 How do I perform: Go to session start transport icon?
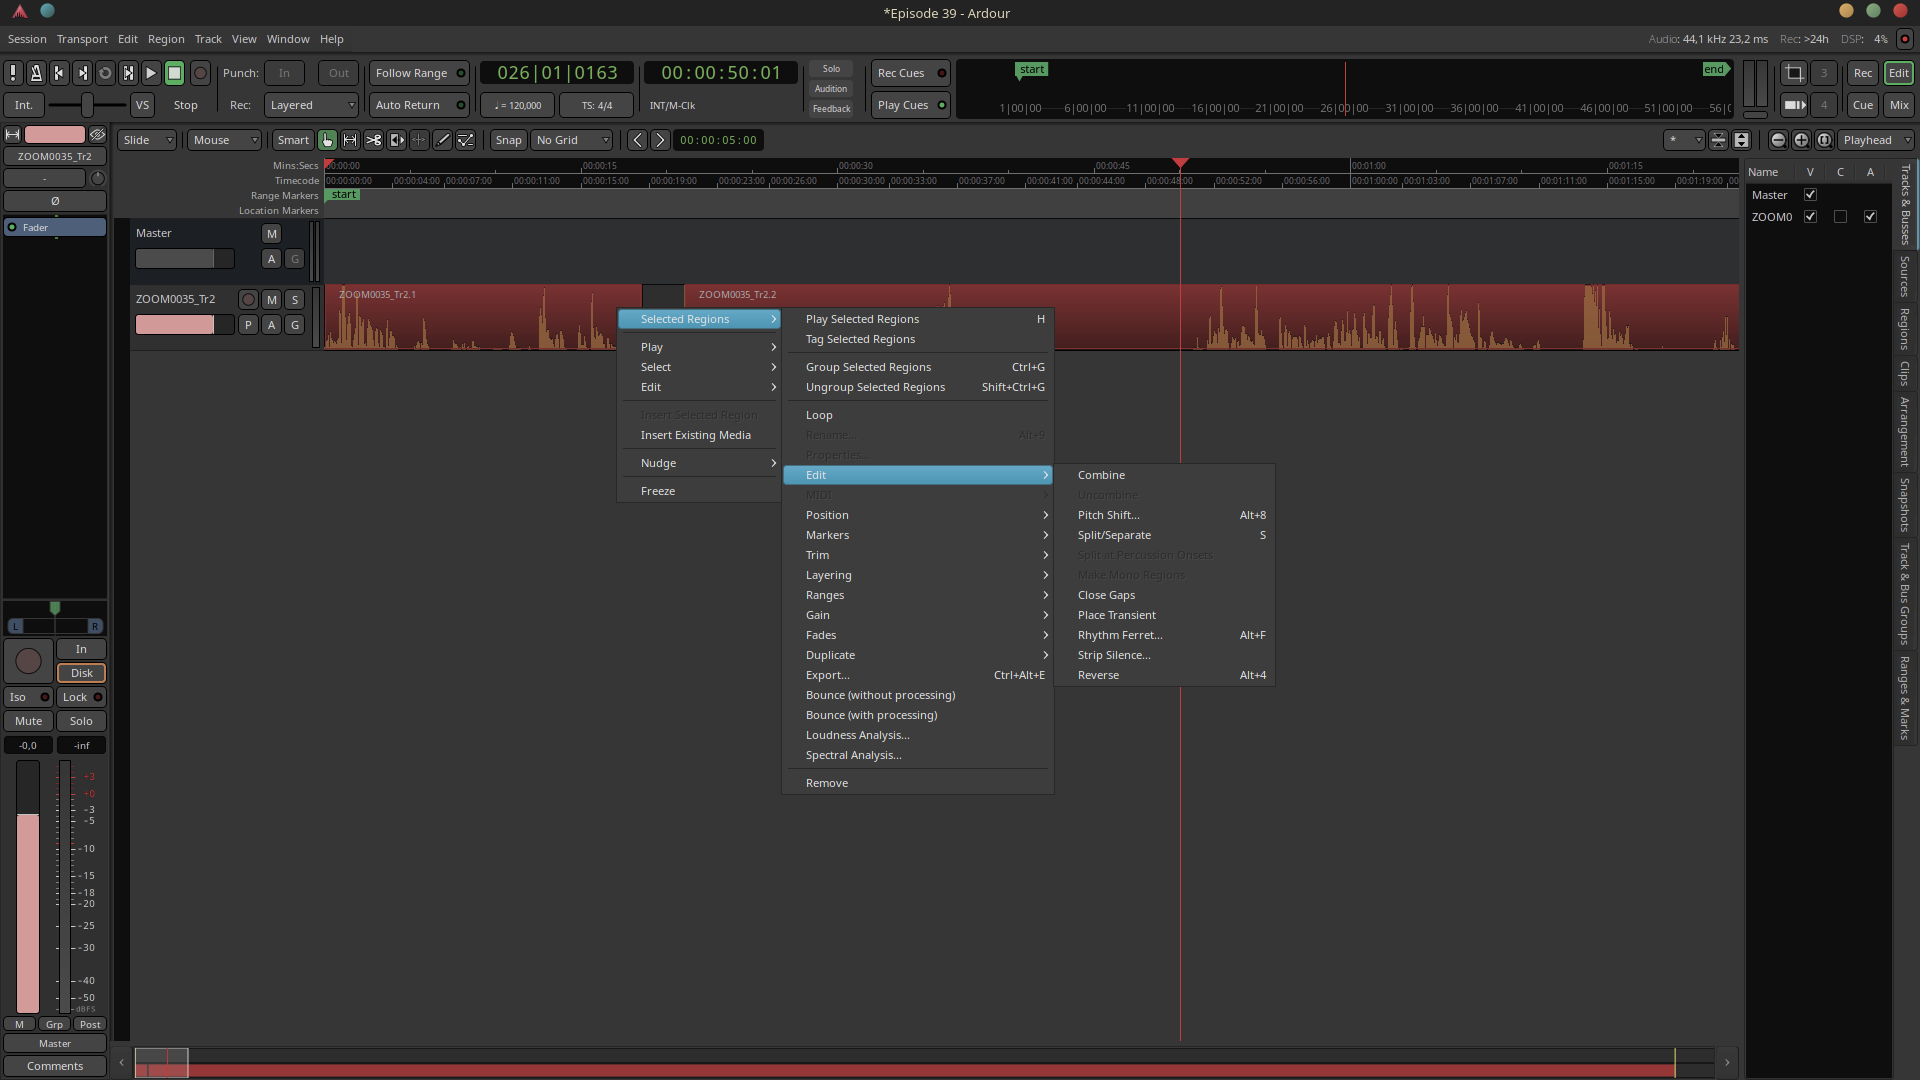click(59, 73)
